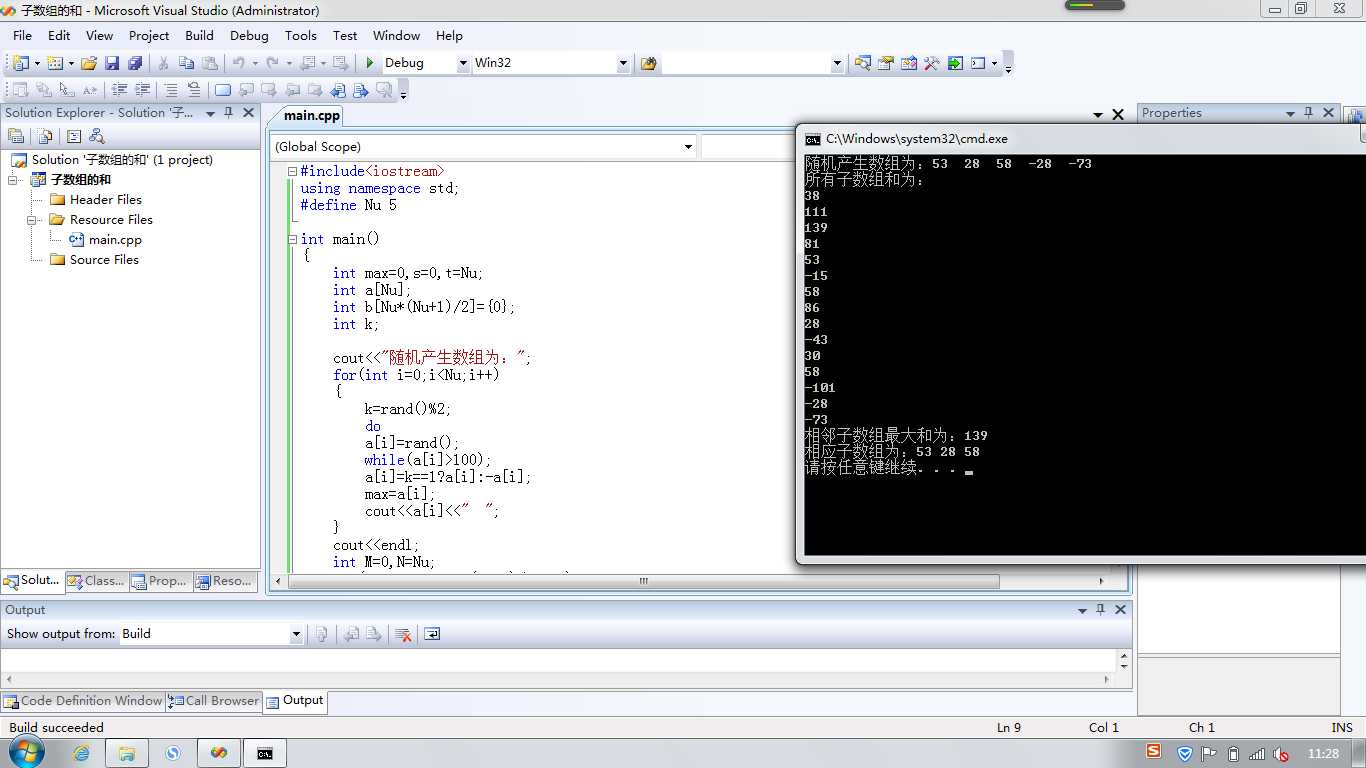This screenshot has height=768, width=1366.
Task: Toggle the Output panel pin
Action: point(1101,609)
